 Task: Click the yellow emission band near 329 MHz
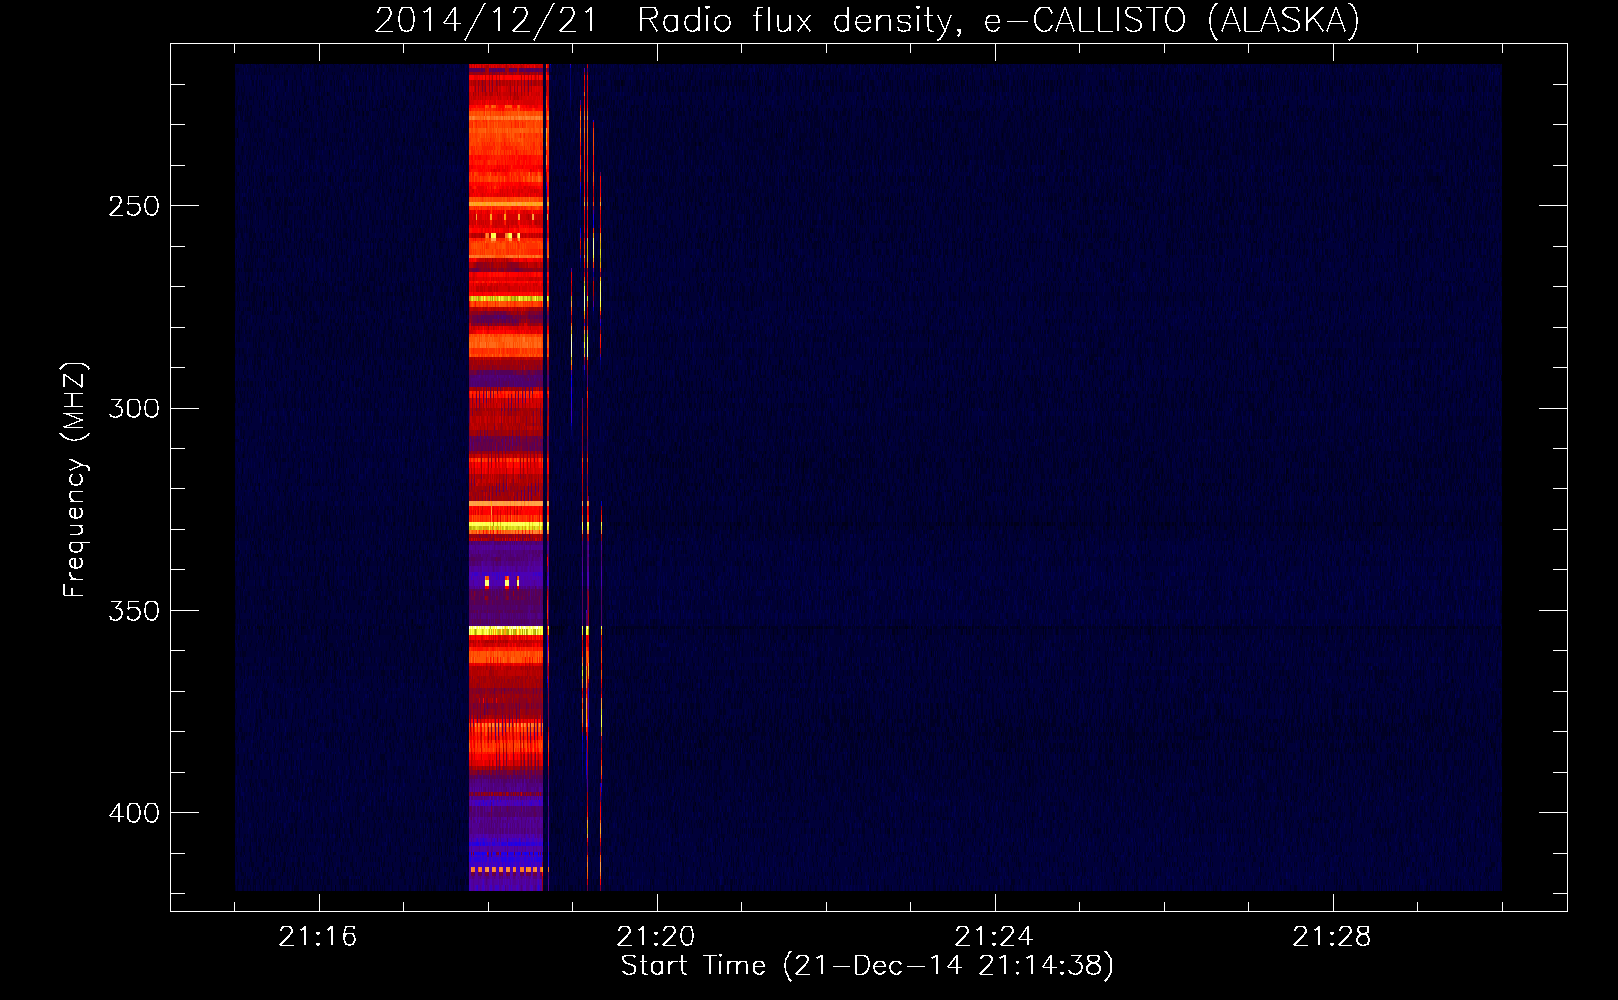[x=506, y=527]
